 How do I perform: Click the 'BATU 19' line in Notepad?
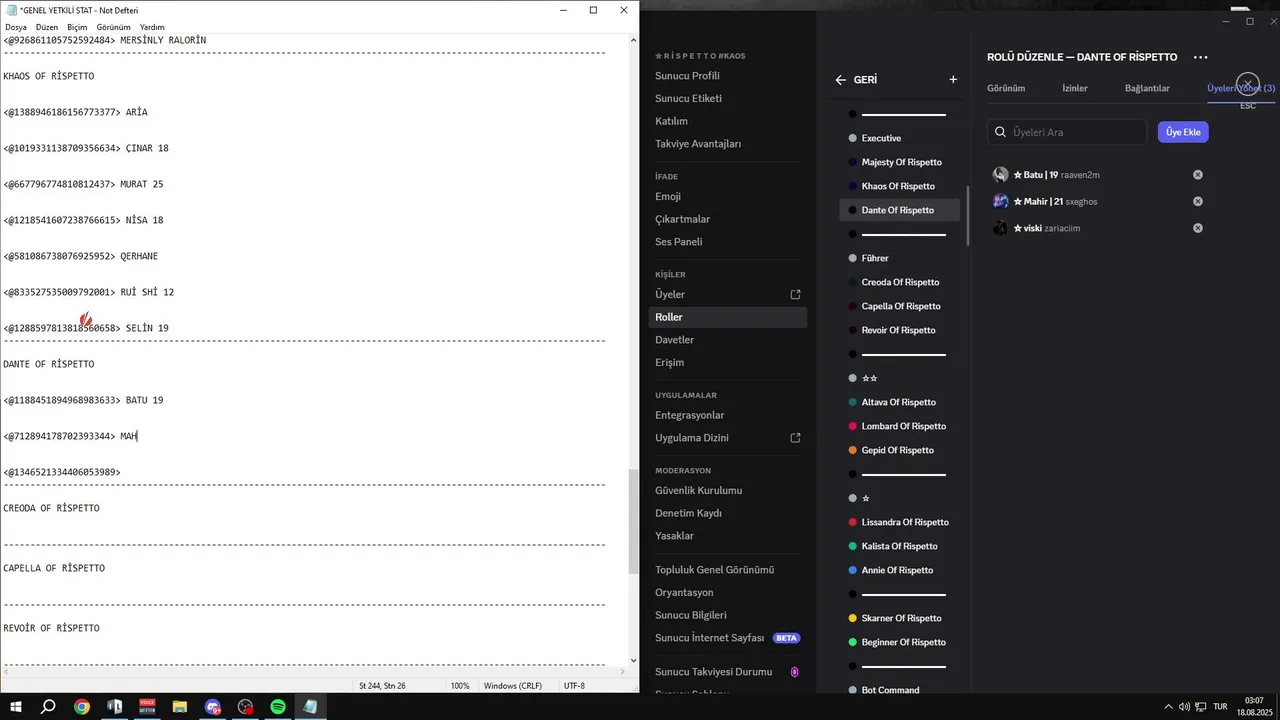click(84, 400)
